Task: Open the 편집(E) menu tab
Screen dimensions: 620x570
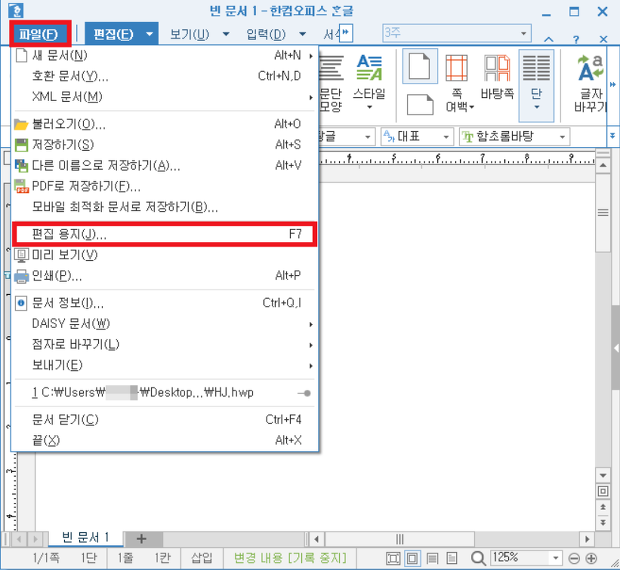Action: pos(113,34)
